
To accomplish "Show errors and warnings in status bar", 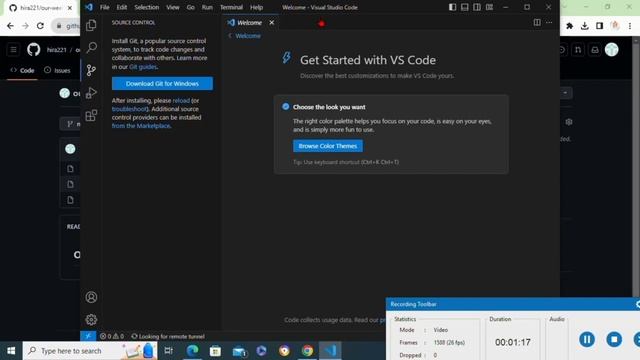I will pyautogui.click(x=112, y=336).
